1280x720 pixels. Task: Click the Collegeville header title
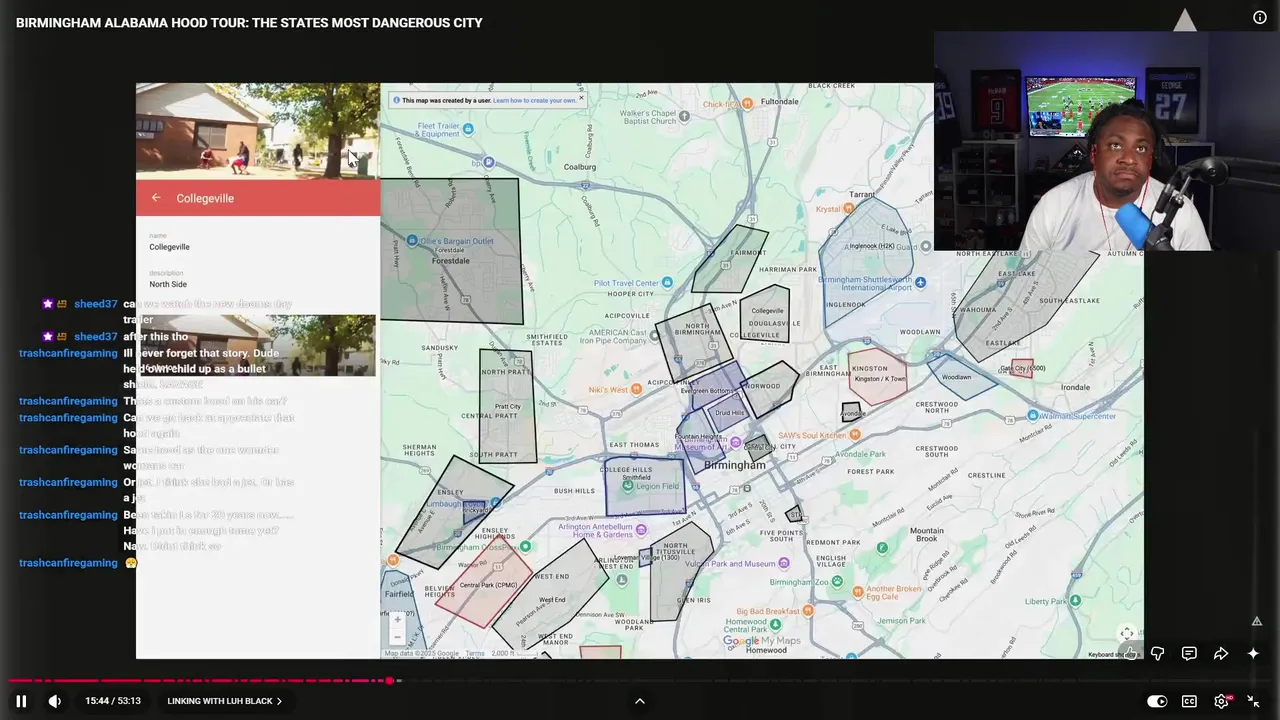pos(205,198)
